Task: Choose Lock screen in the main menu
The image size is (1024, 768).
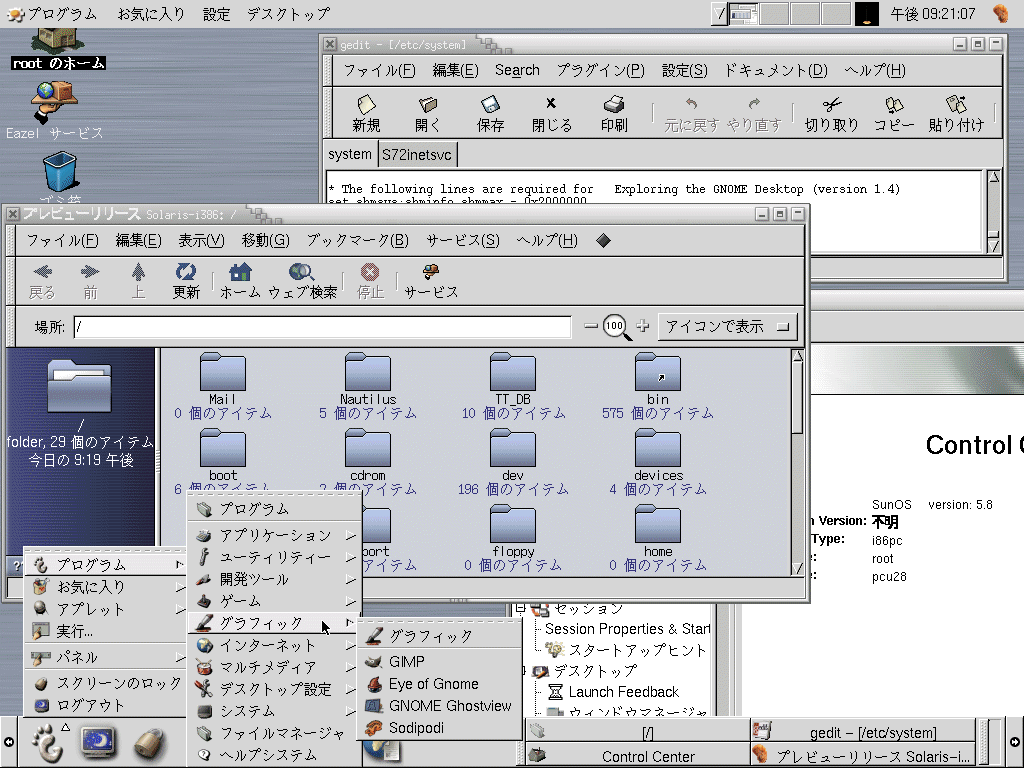Action: (x=106, y=683)
